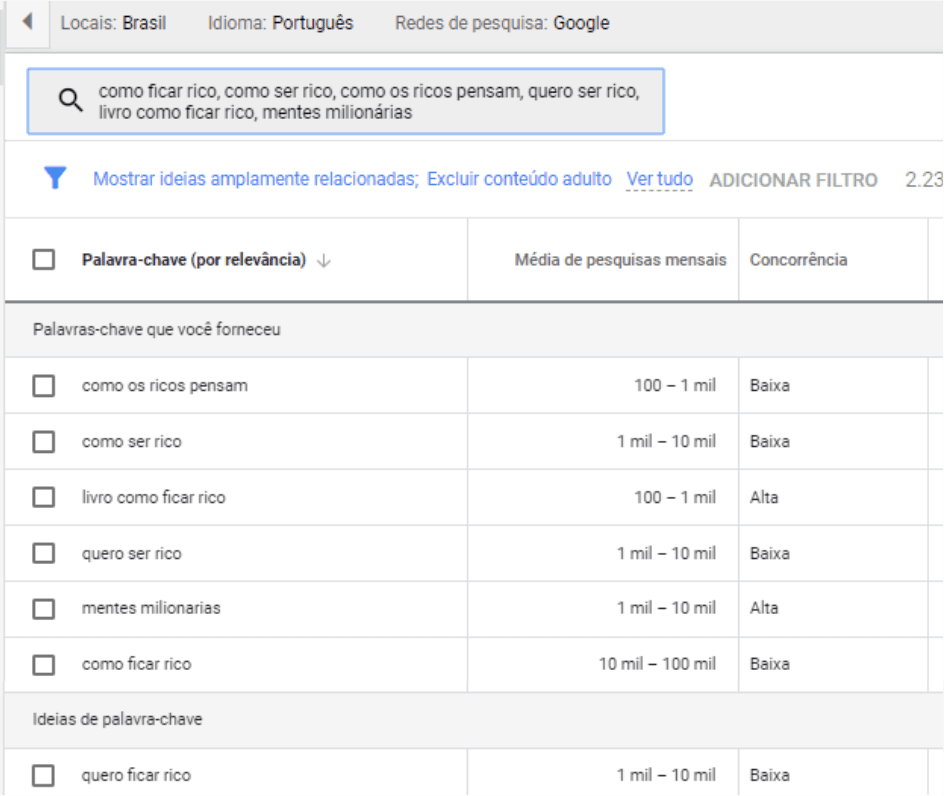Image resolution: width=944 pixels, height=796 pixels.
Task: Click the sort arrow next to Palavra-chave
Action: pos(324,261)
